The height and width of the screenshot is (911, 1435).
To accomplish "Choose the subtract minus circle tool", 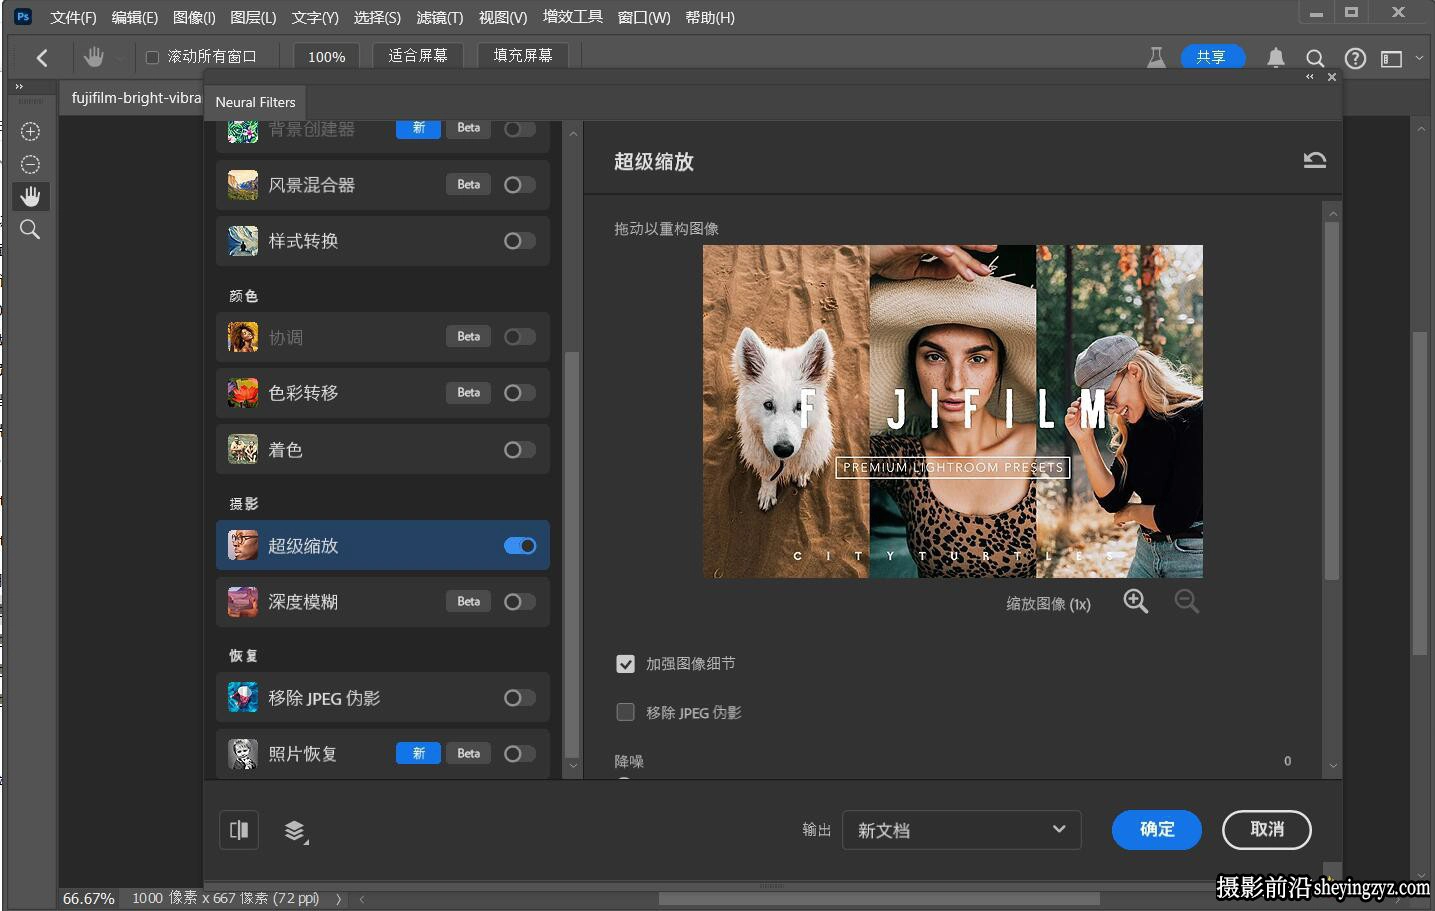I will [x=31, y=164].
